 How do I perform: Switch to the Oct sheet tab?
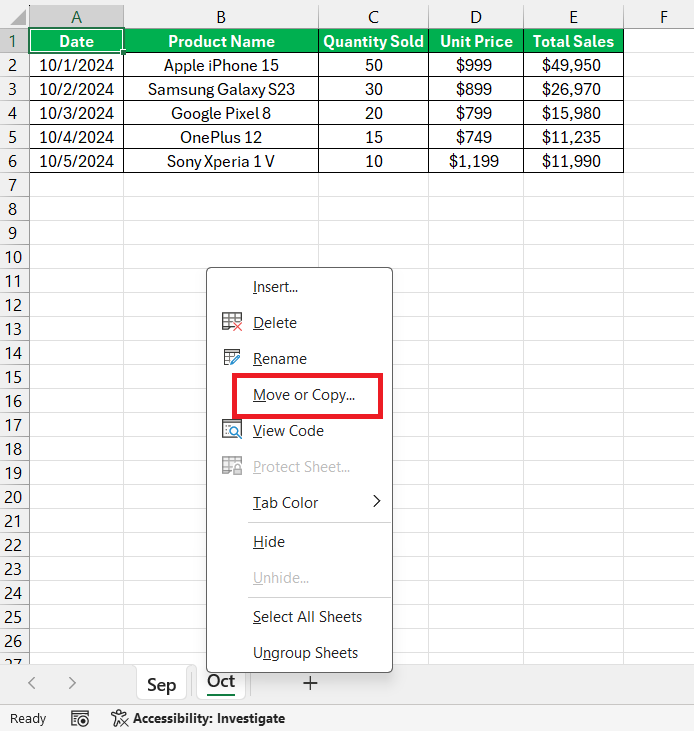[221, 682]
